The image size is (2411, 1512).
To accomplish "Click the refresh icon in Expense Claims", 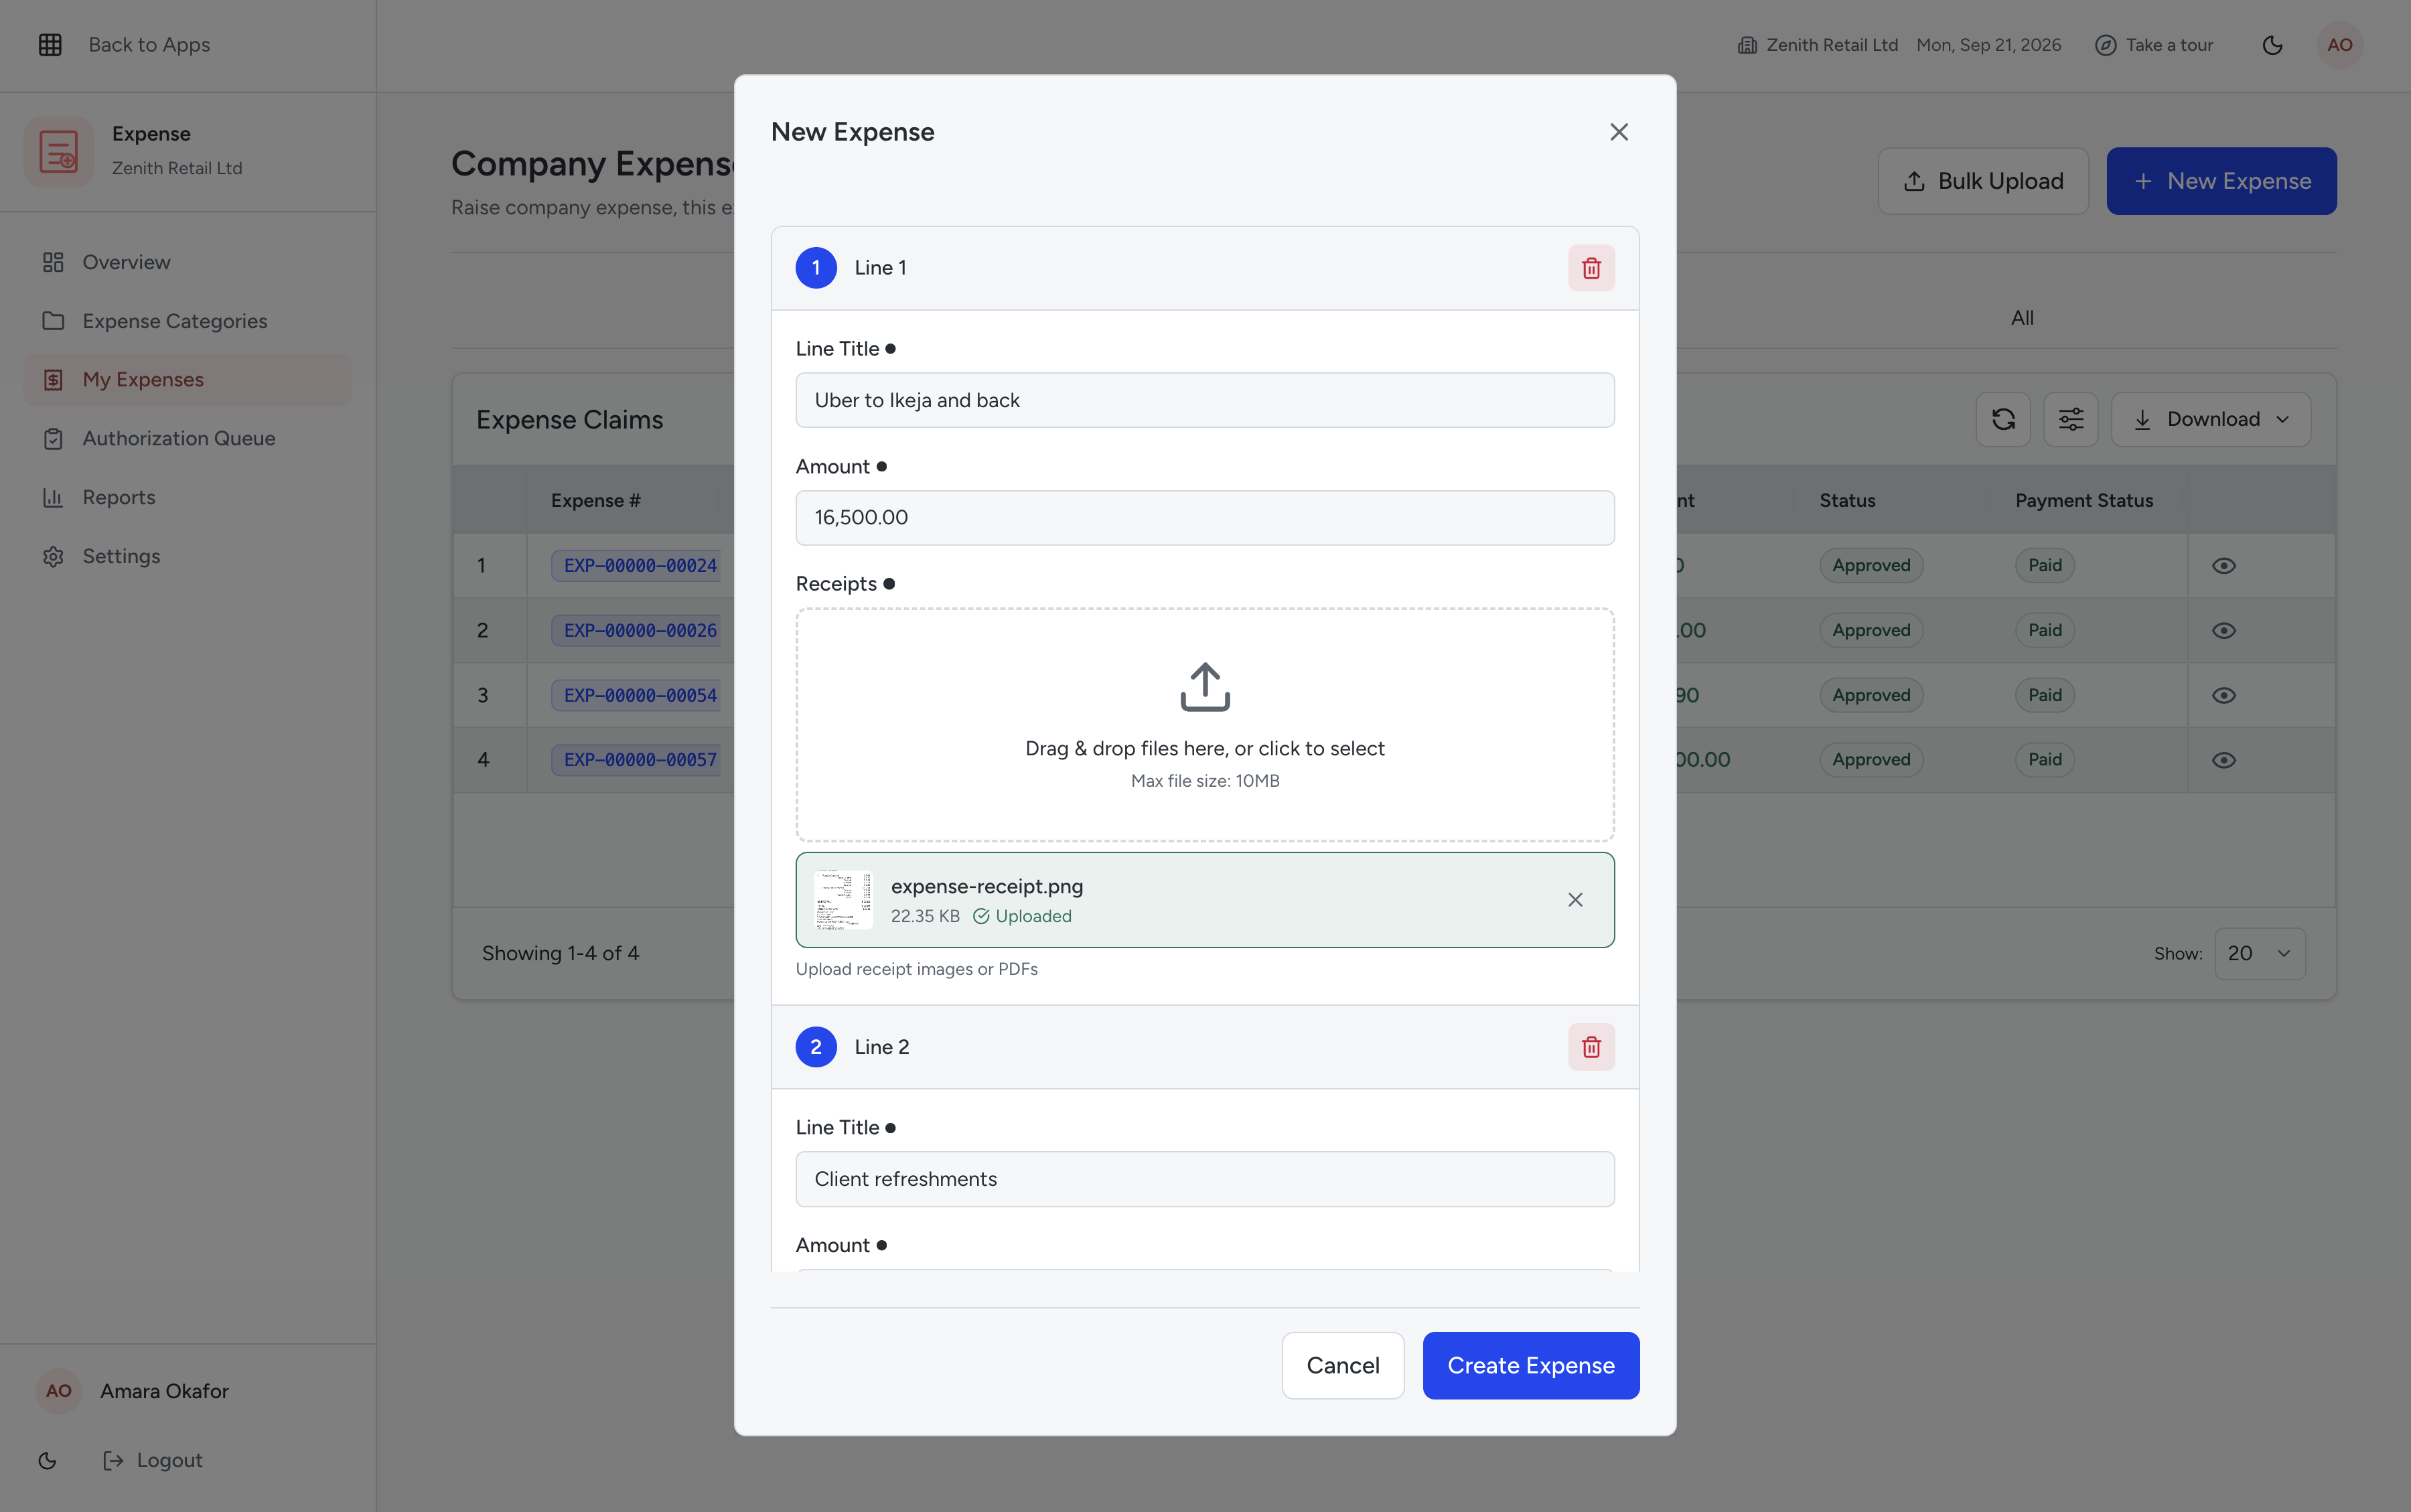I will (2003, 419).
